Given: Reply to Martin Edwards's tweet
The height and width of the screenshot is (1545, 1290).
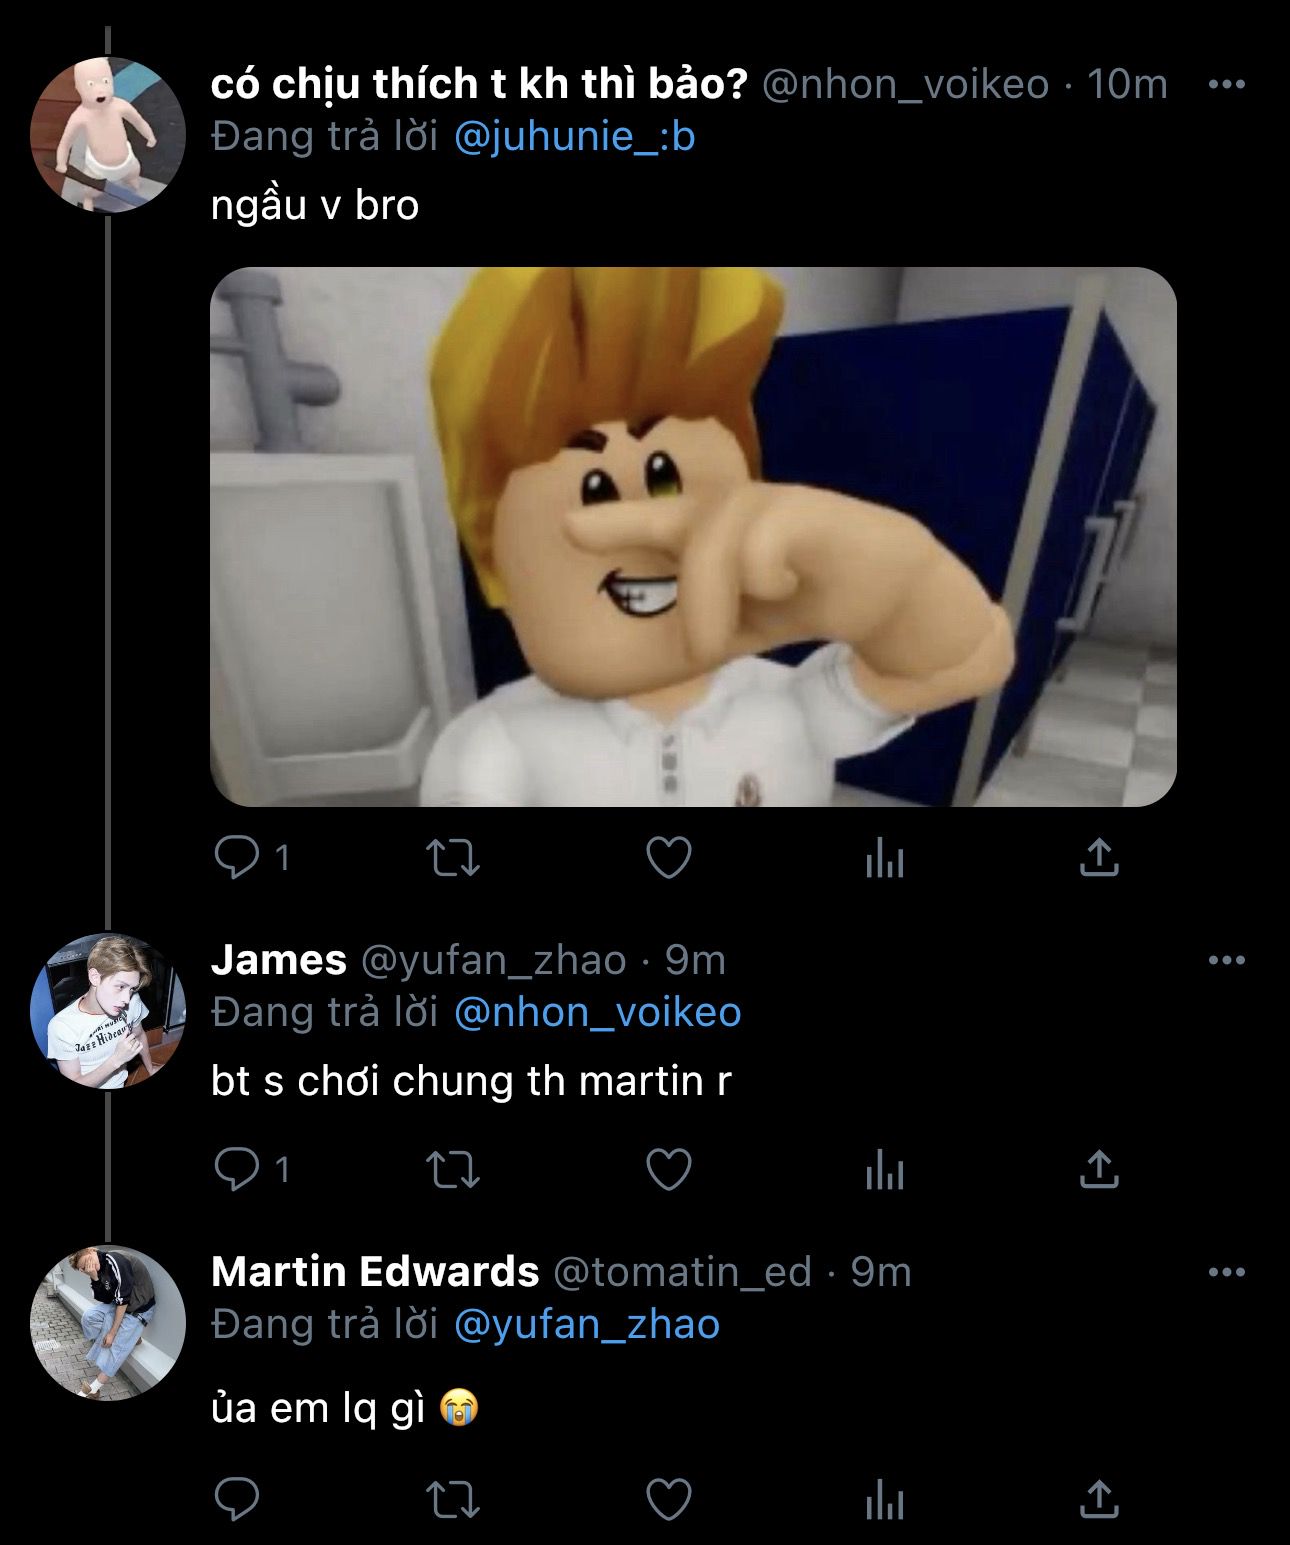Looking at the screenshot, I should (237, 1500).
